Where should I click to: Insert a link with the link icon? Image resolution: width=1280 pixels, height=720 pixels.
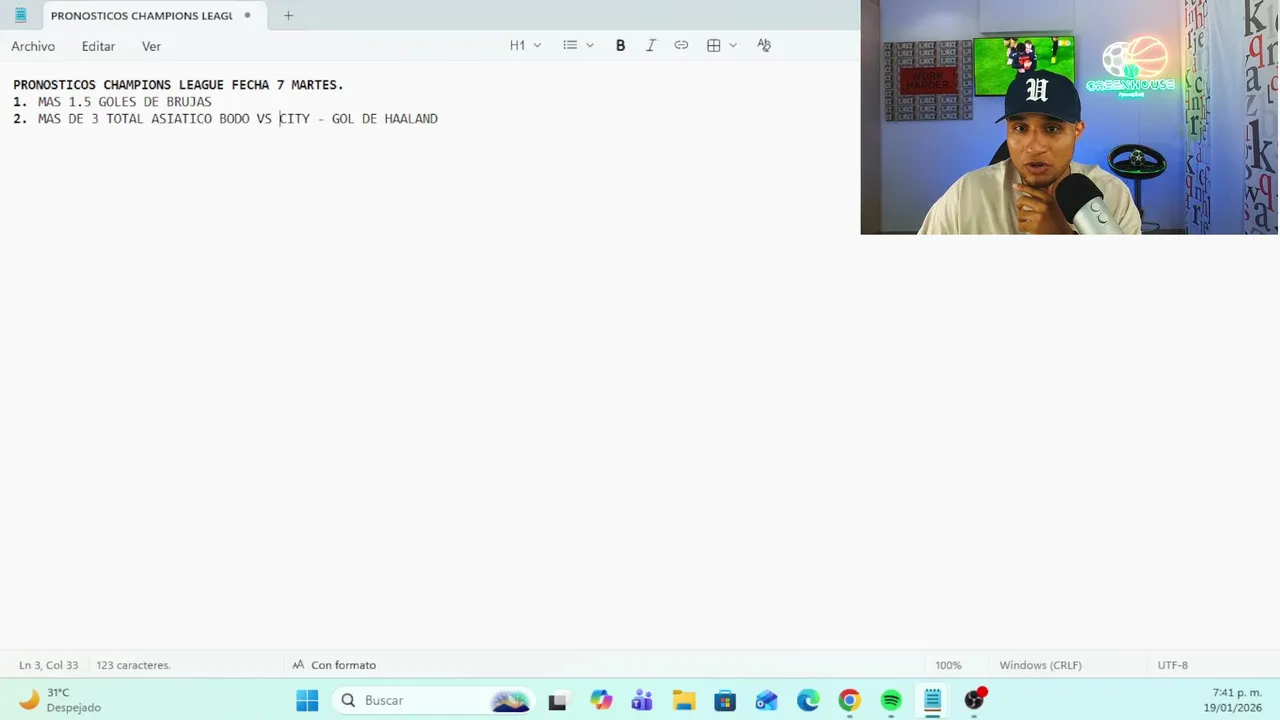pyautogui.click(x=681, y=45)
